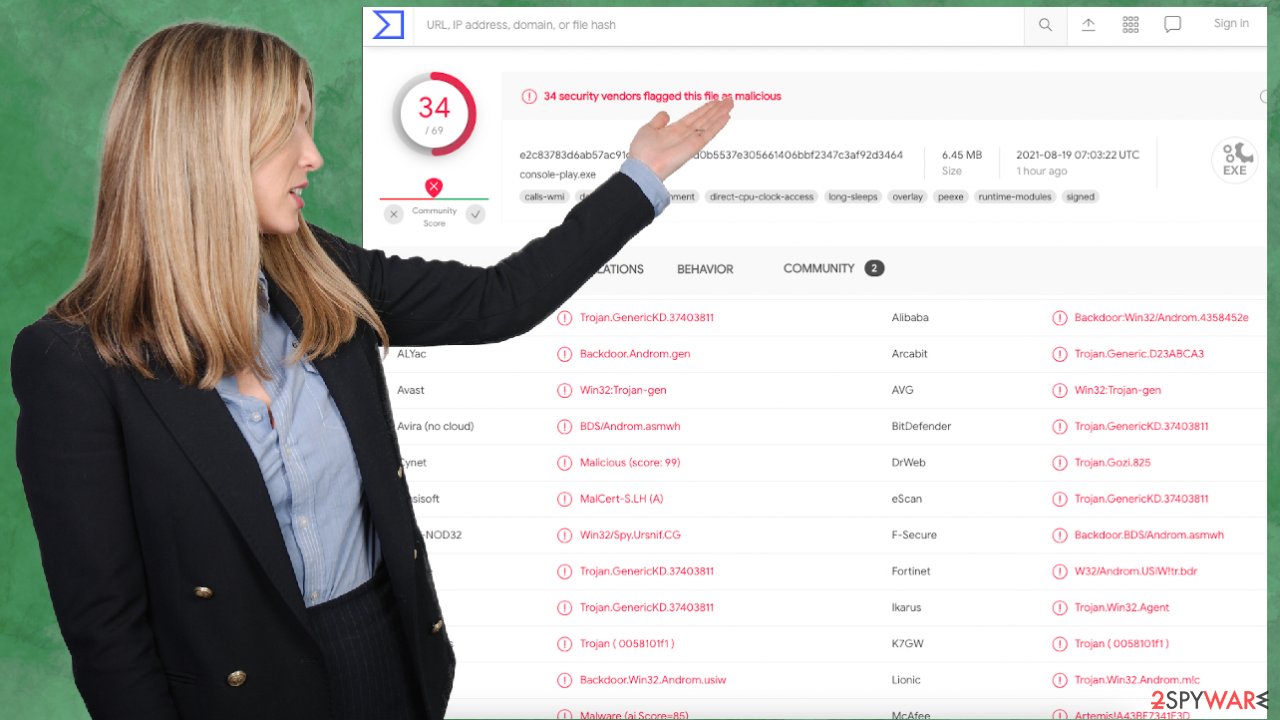Click alert icon beside Win32/Spy.Ursnif.CG

pyautogui.click(x=565, y=535)
